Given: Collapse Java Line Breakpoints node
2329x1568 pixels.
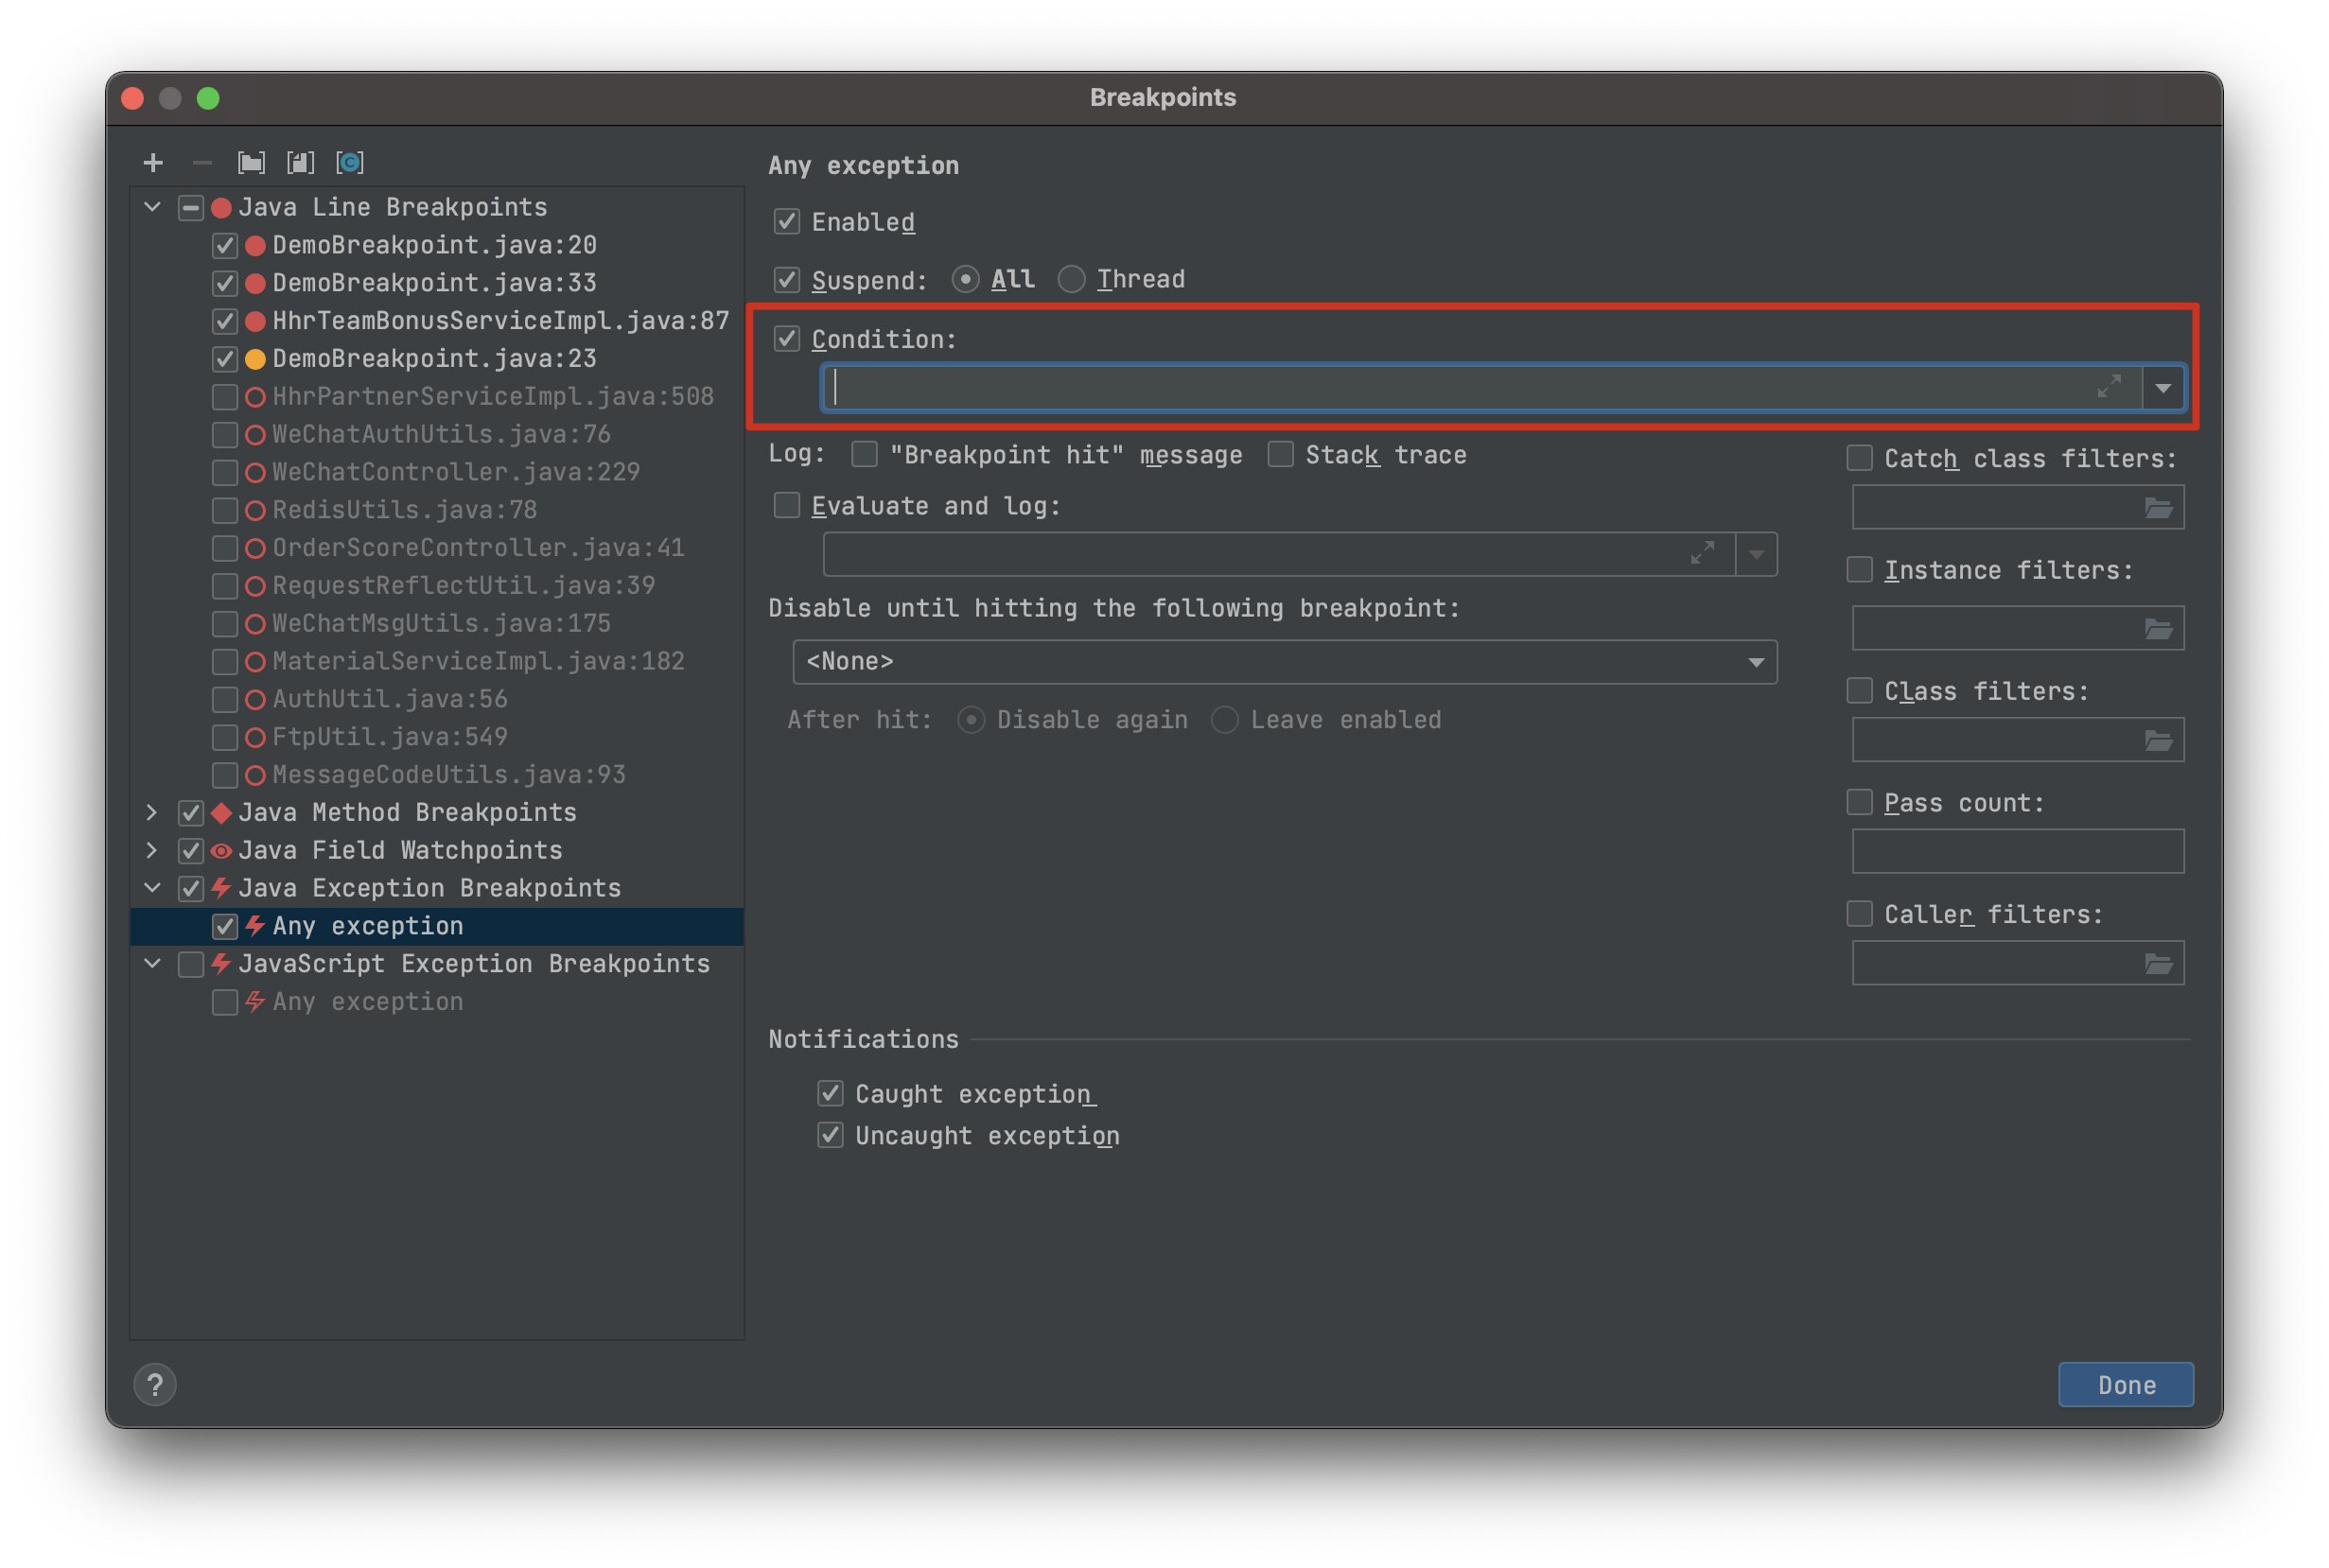Looking at the screenshot, I should pos(152,207).
